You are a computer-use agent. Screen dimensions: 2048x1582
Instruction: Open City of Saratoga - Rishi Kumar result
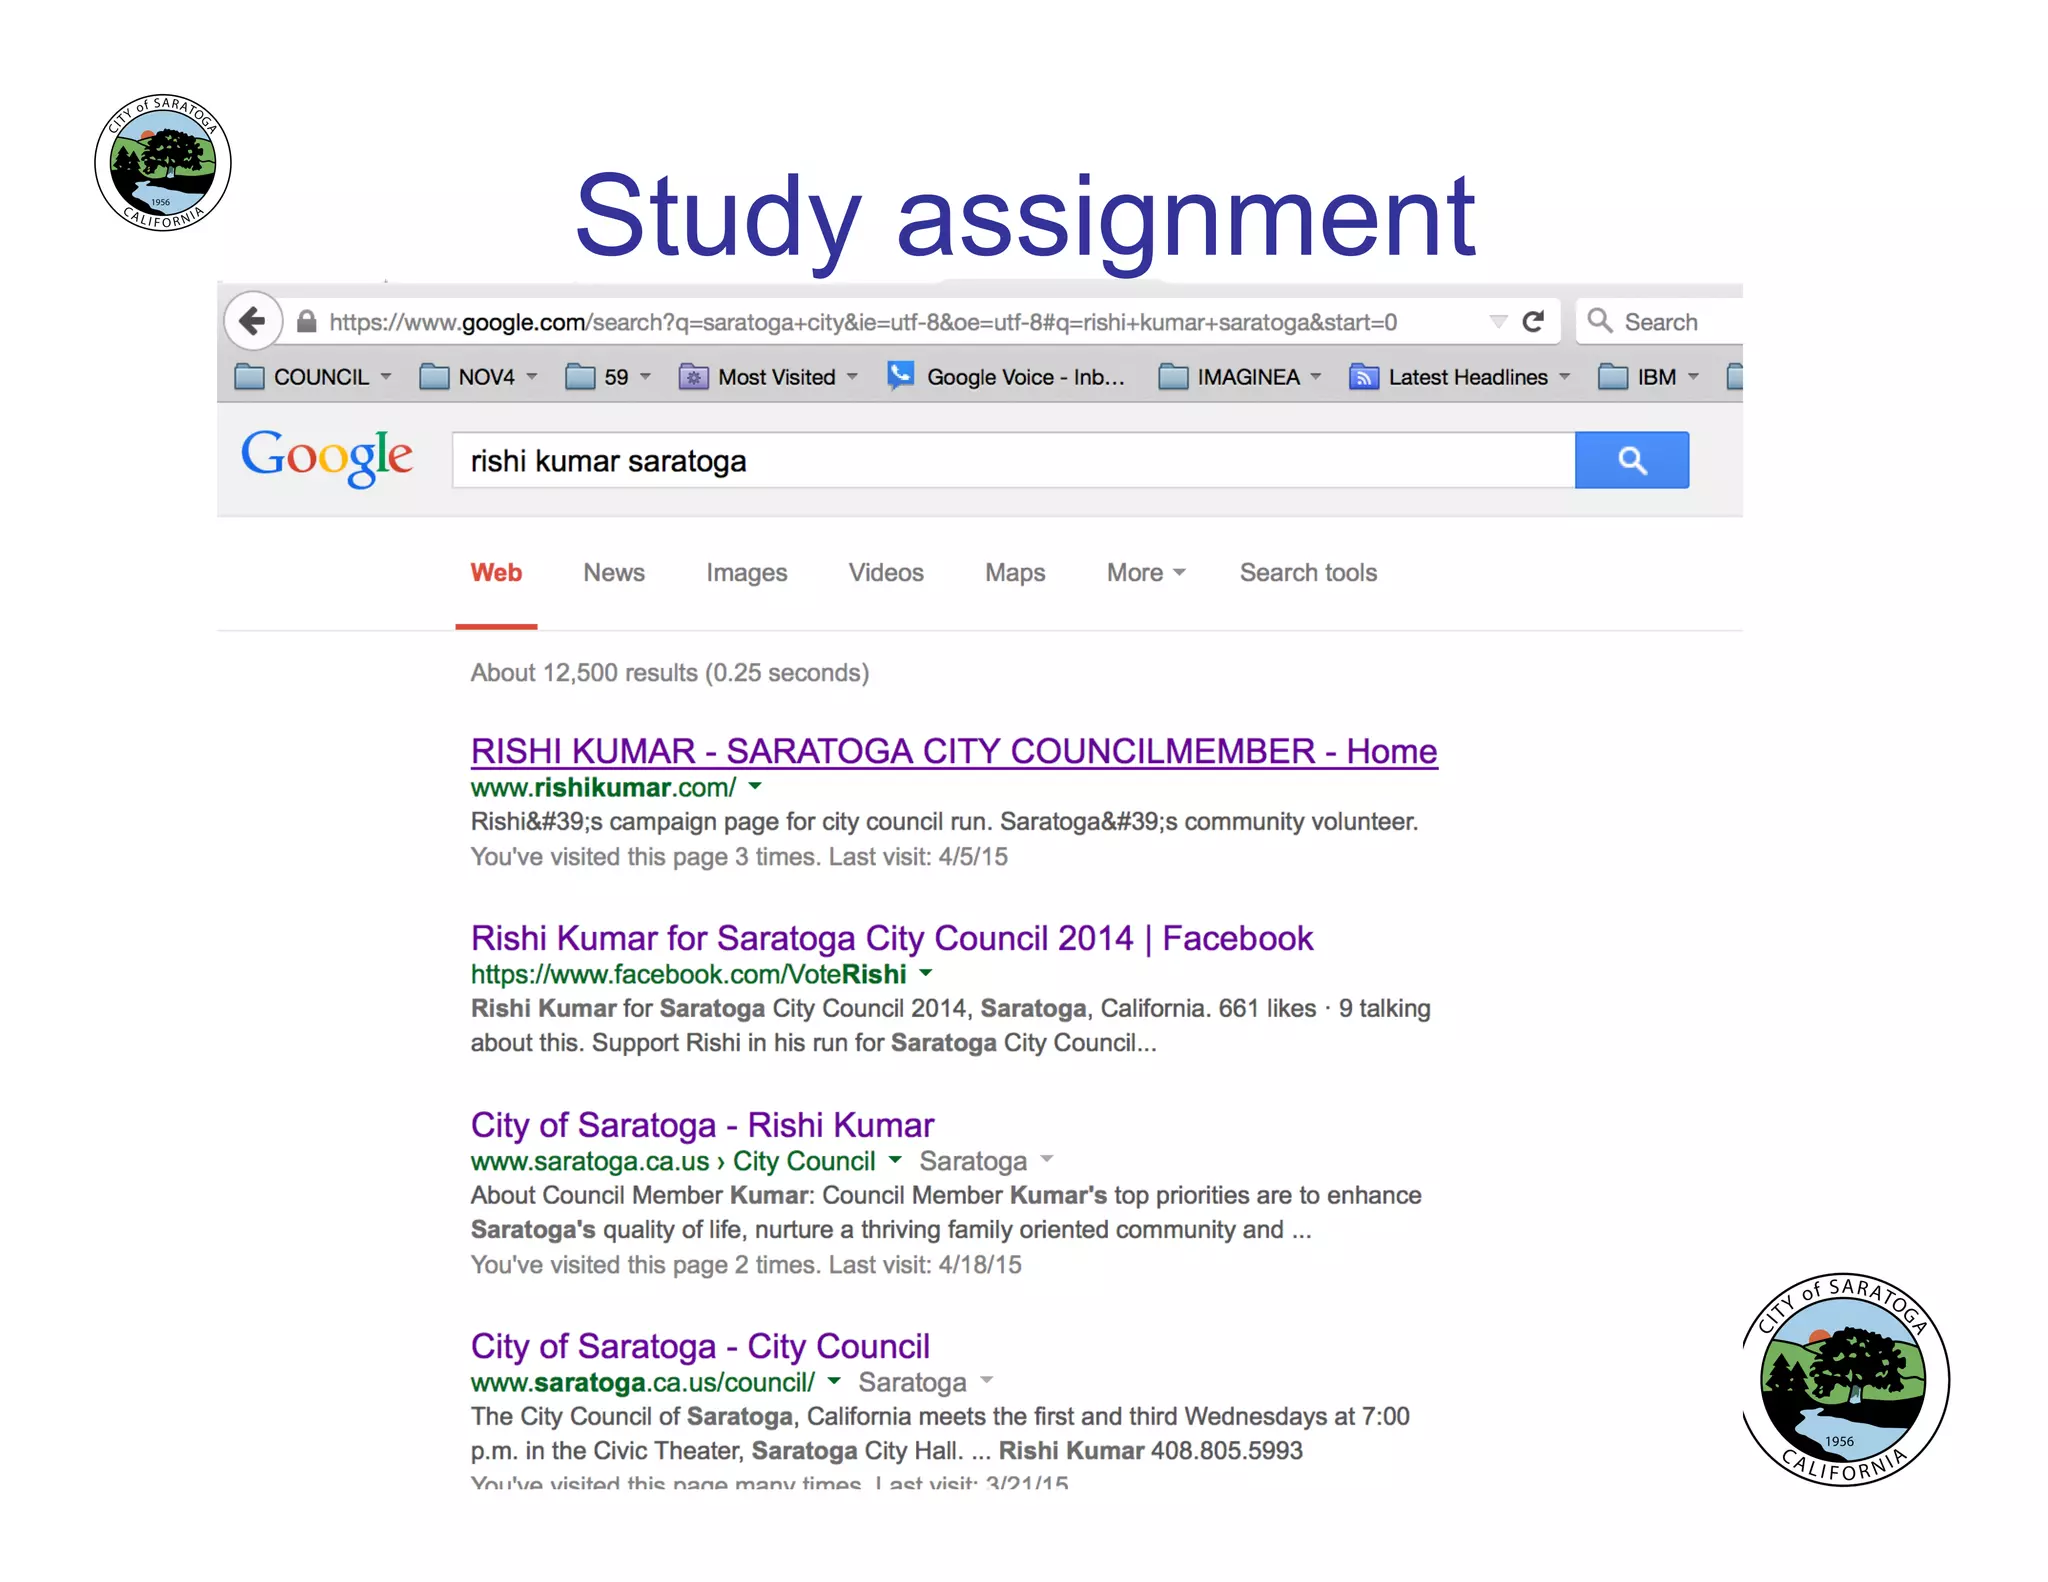(x=702, y=1126)
